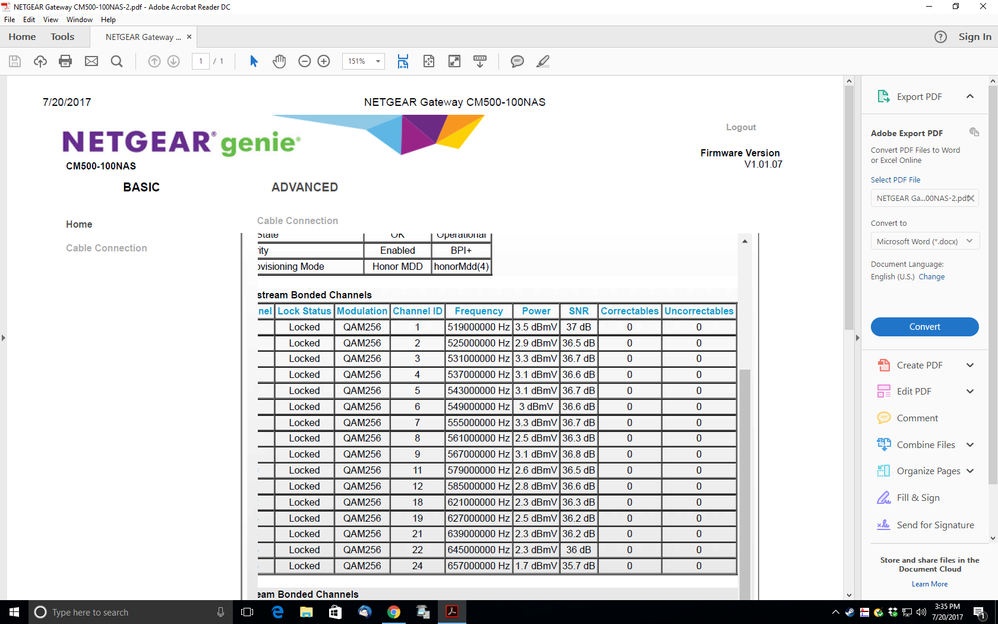Click the Fit Width scrolling icon
This screenshot has height=624, width=998.
point(403,61)
